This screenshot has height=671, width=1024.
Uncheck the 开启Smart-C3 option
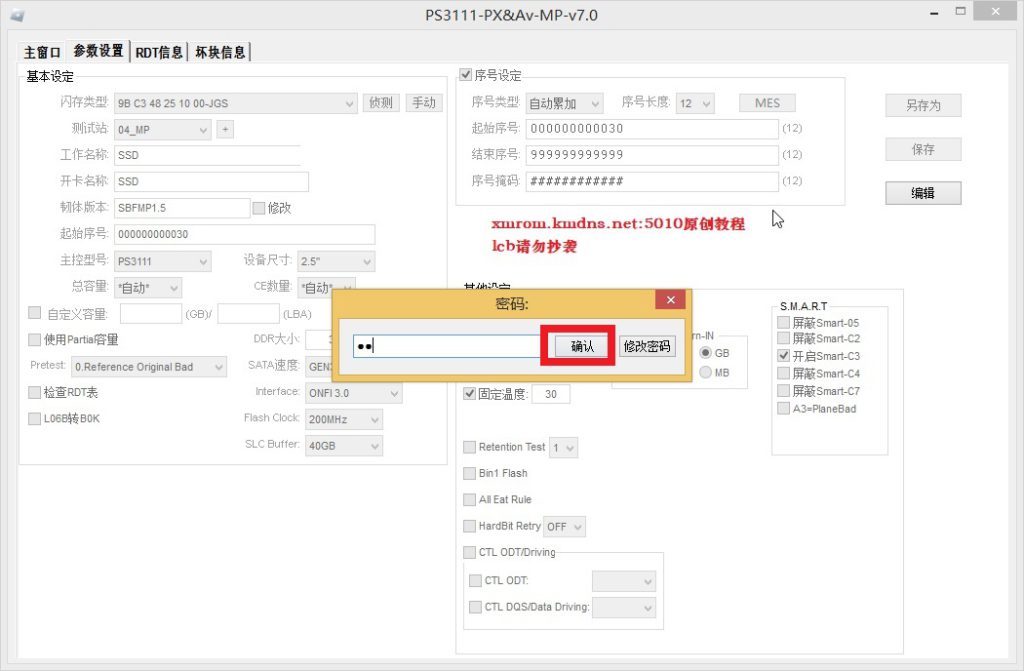click(x=784, y=356)
